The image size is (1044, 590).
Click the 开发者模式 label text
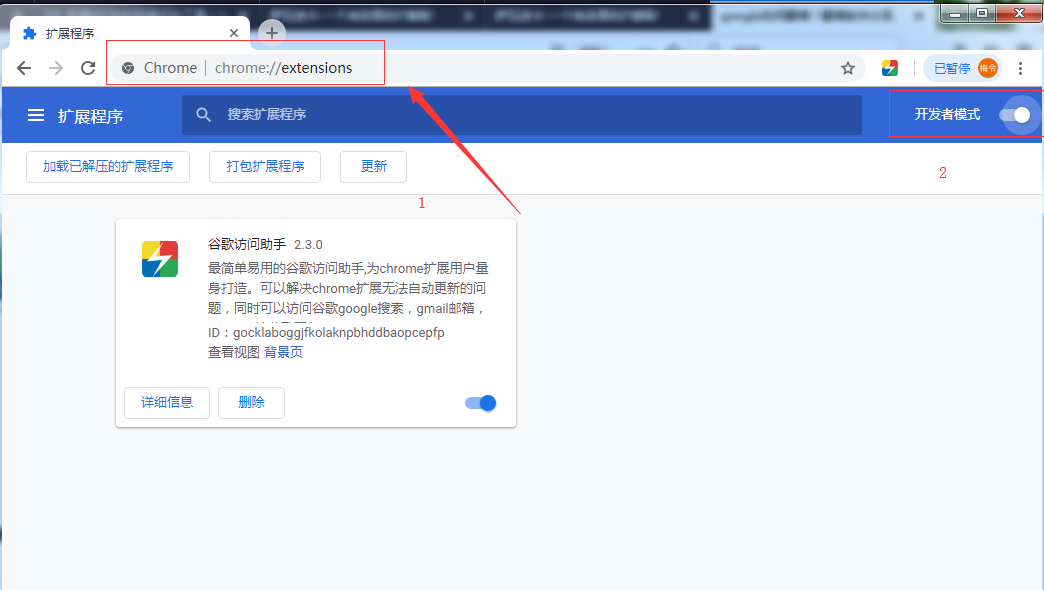click(x=947, y=115)
